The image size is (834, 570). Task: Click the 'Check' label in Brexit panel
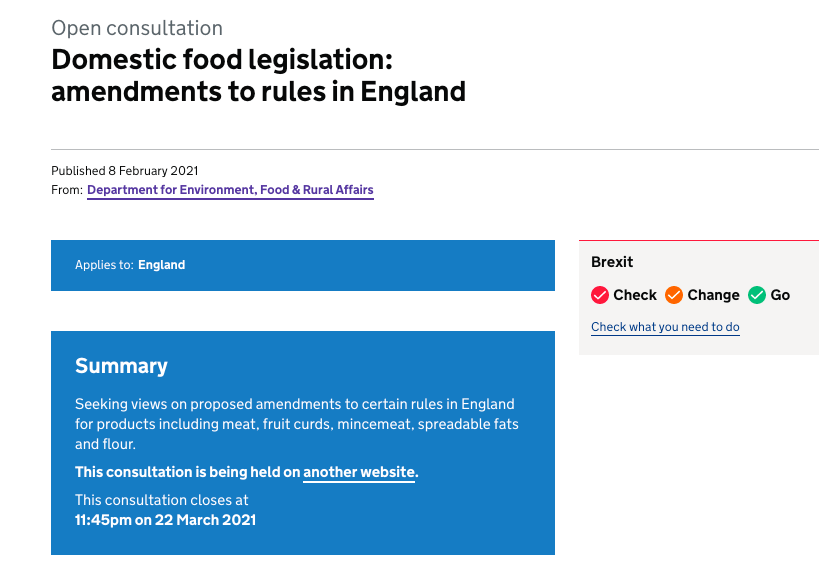tap(635, 295)
